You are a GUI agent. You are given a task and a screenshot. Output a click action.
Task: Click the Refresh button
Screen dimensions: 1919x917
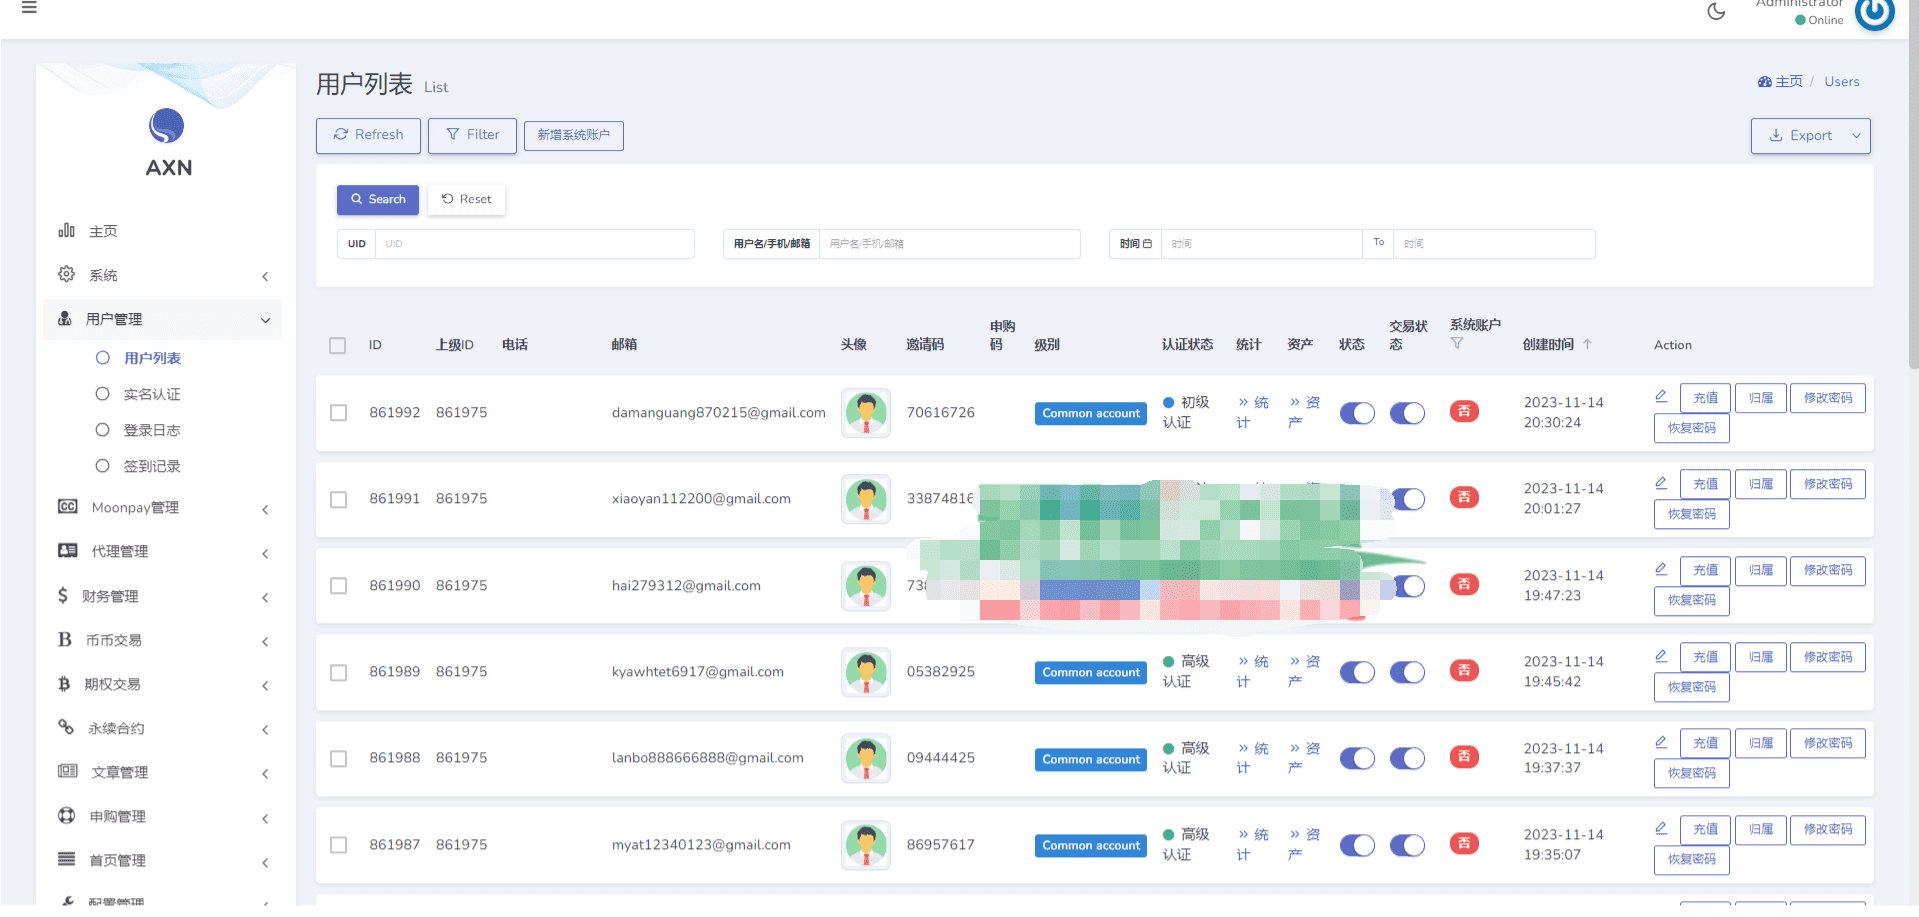click(368, 135)
